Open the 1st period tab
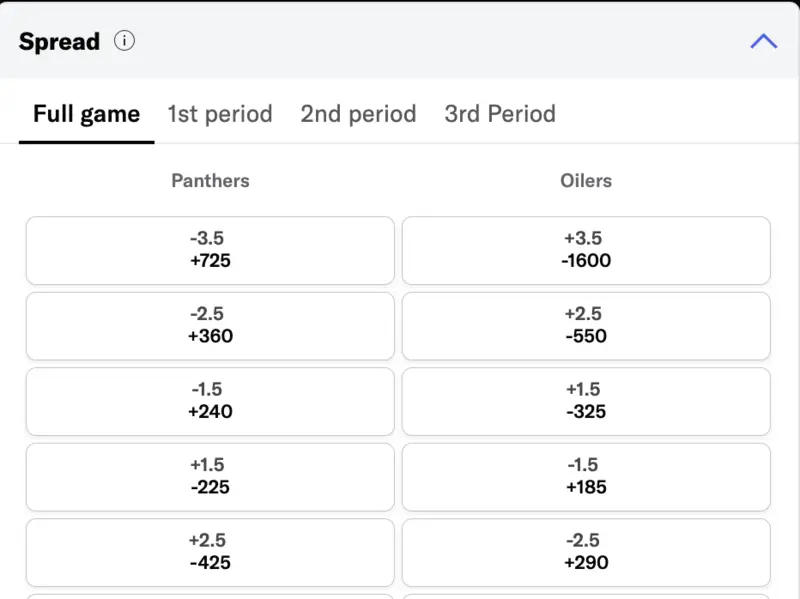This screenshot has height=599, width=800. click(220, 114)
